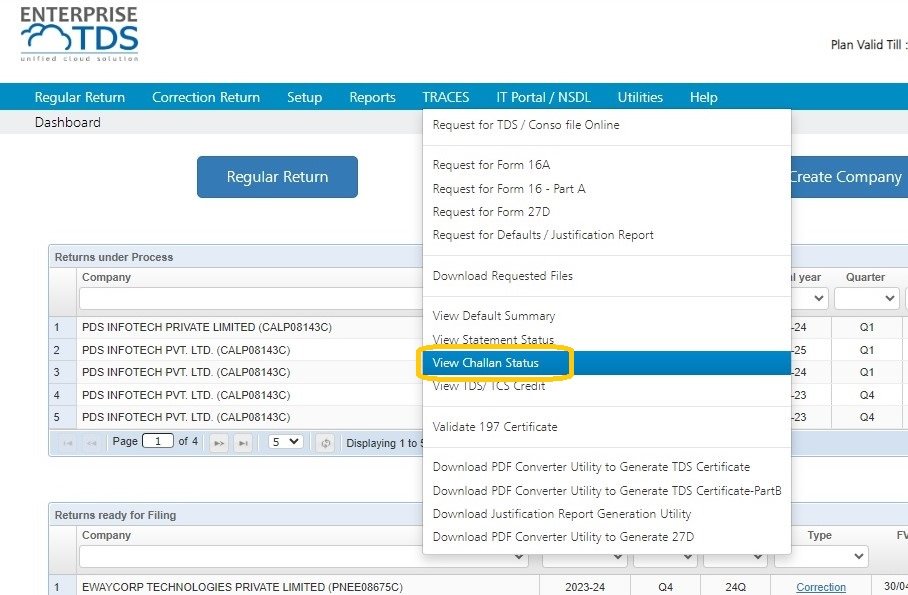
Task: Click Company column header in Returns ready for Filing
Action: pos(107,535)
